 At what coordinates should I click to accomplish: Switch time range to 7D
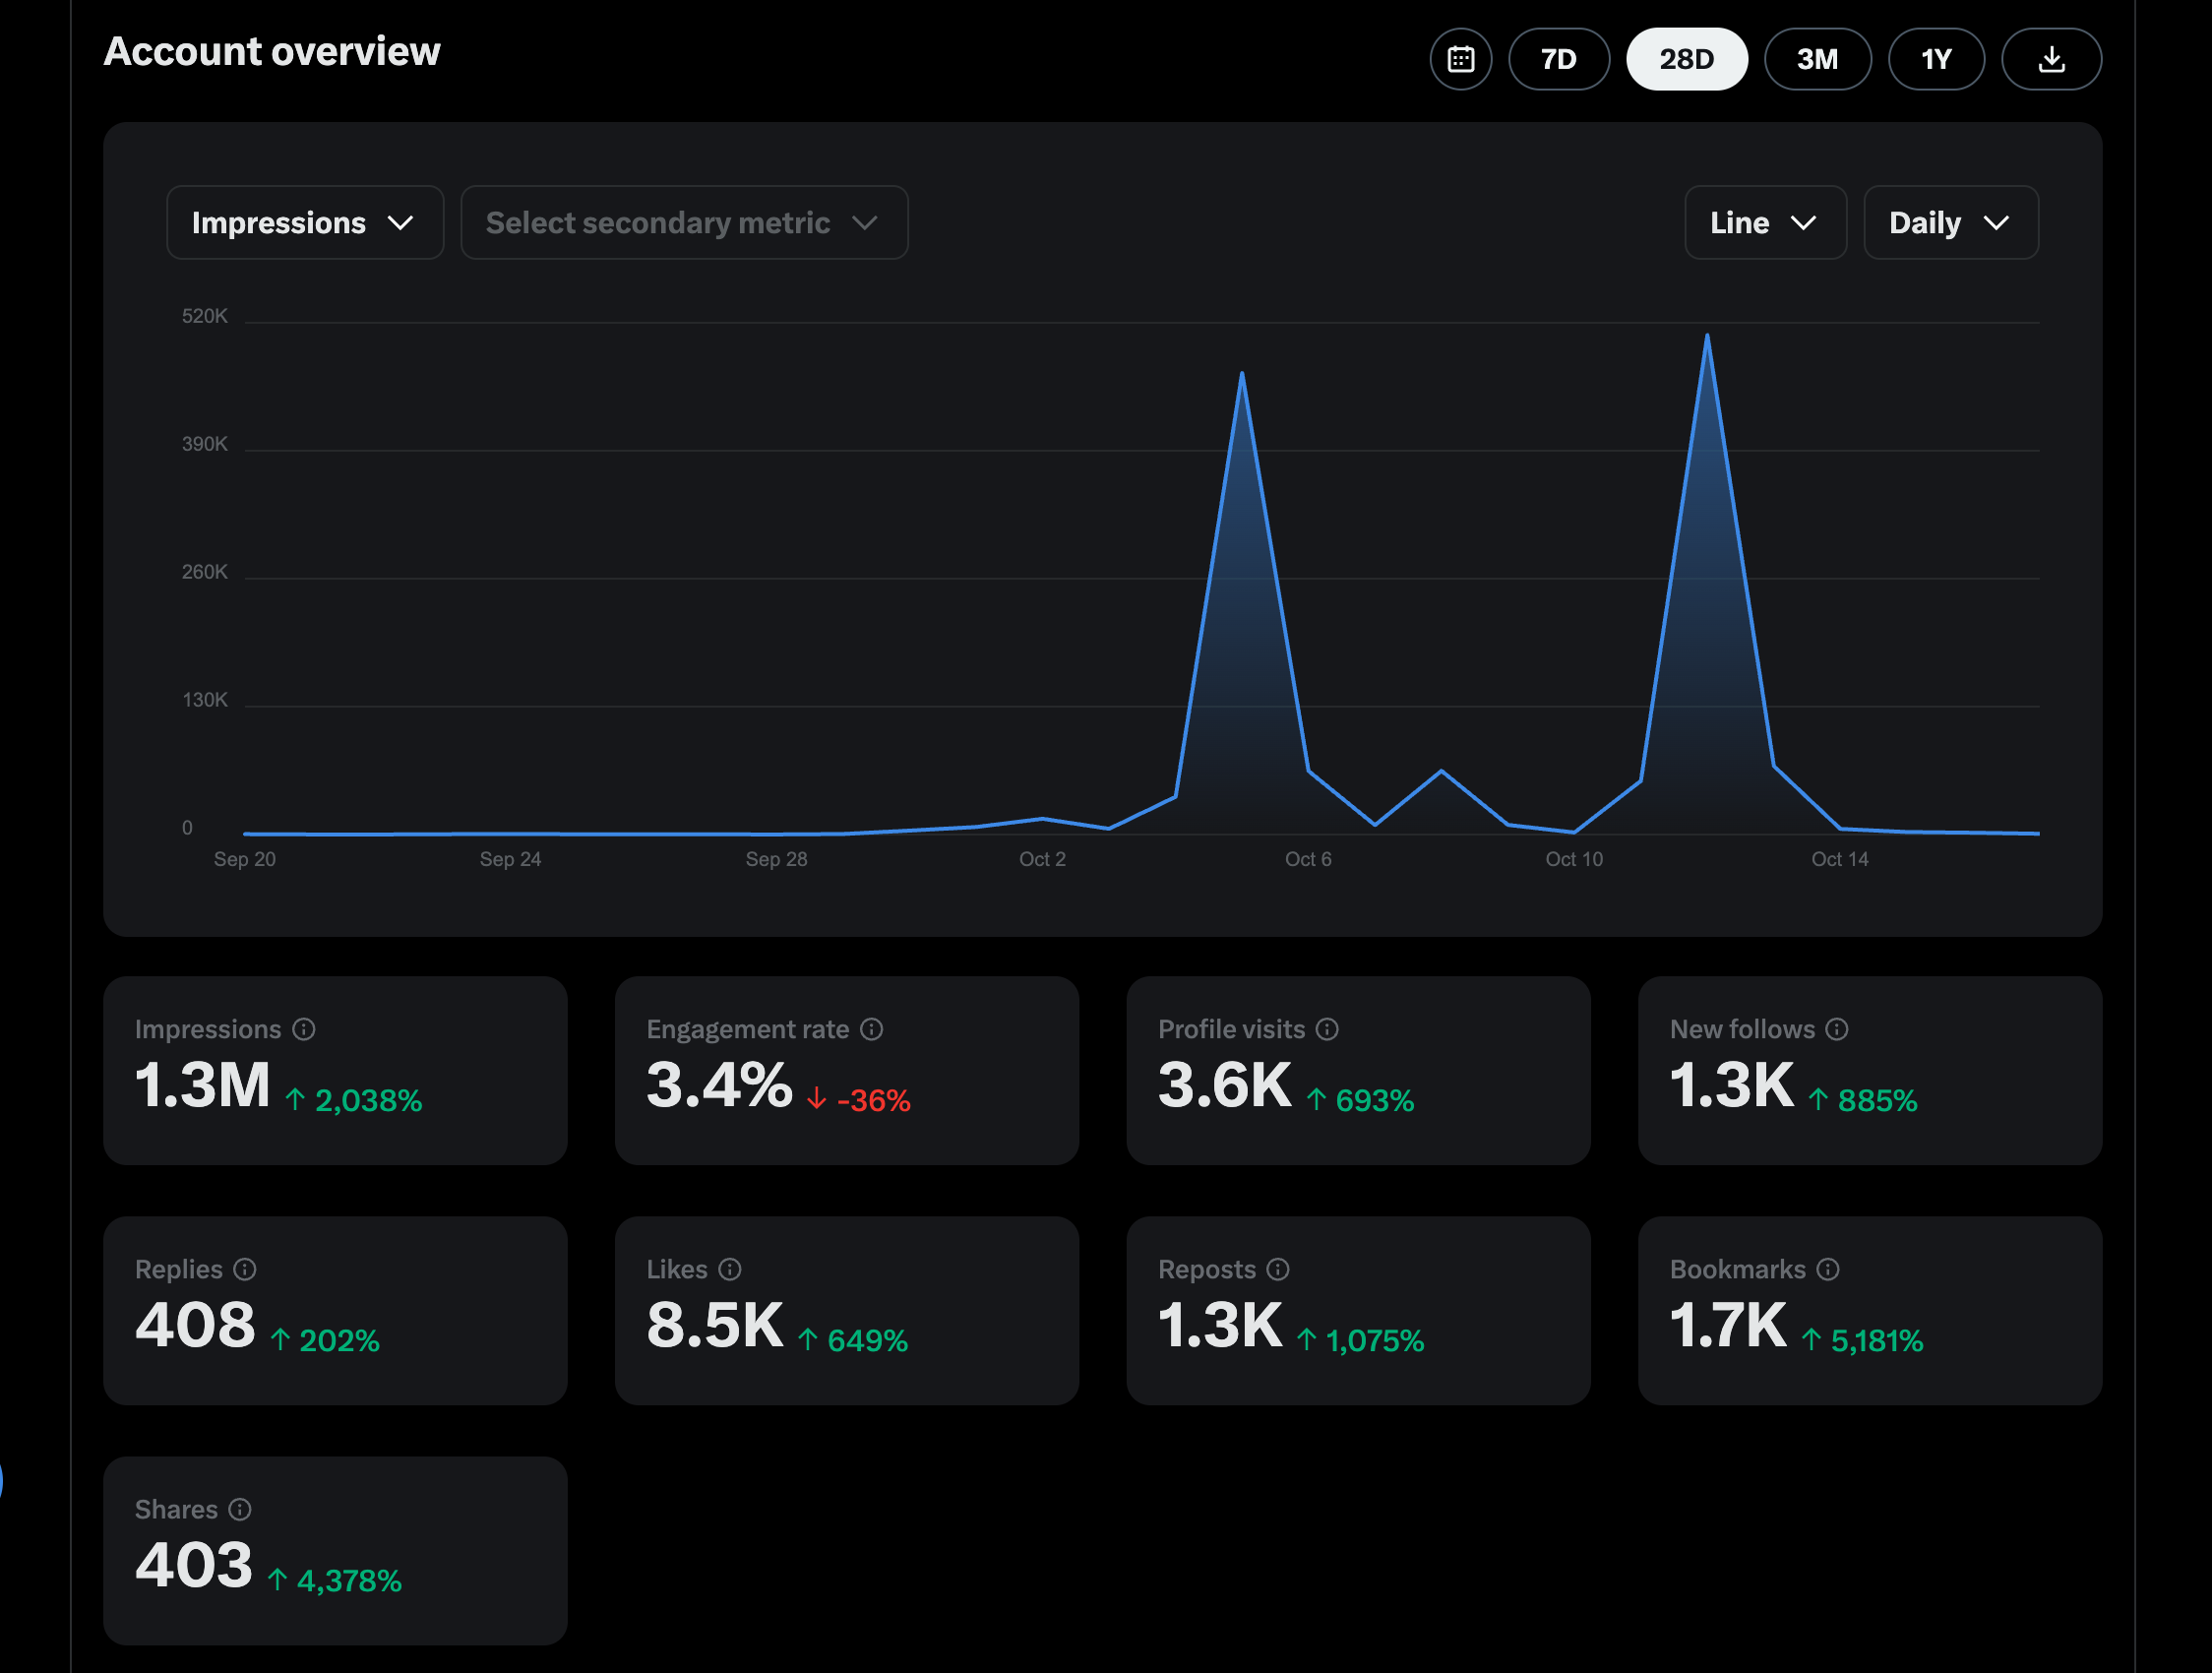click(x=1558, y=59)
